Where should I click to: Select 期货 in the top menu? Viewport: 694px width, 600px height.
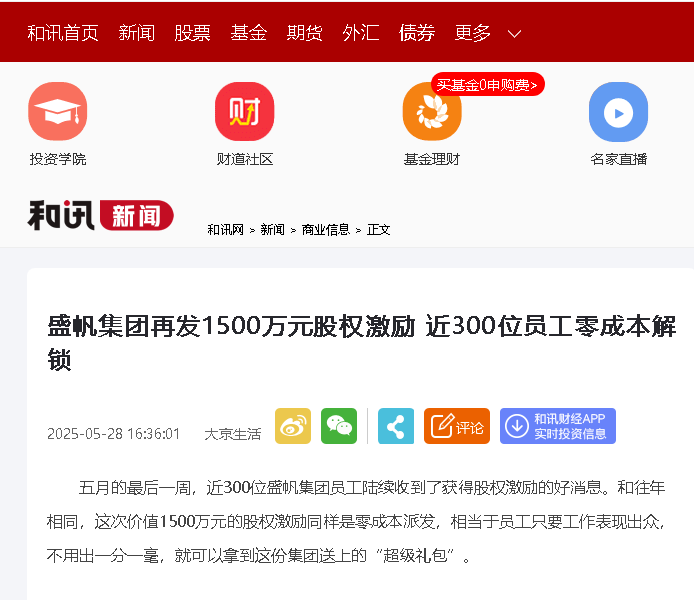pyautogui.click(x=304, y=33)
